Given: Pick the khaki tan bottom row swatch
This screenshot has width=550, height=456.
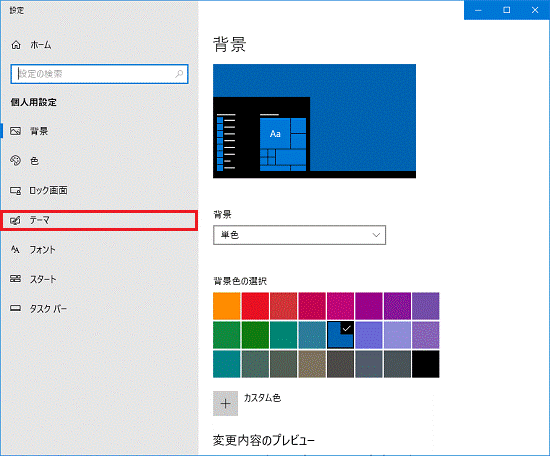Looking at the screenshot, I should pyautogui.click(x=312, y=364).
